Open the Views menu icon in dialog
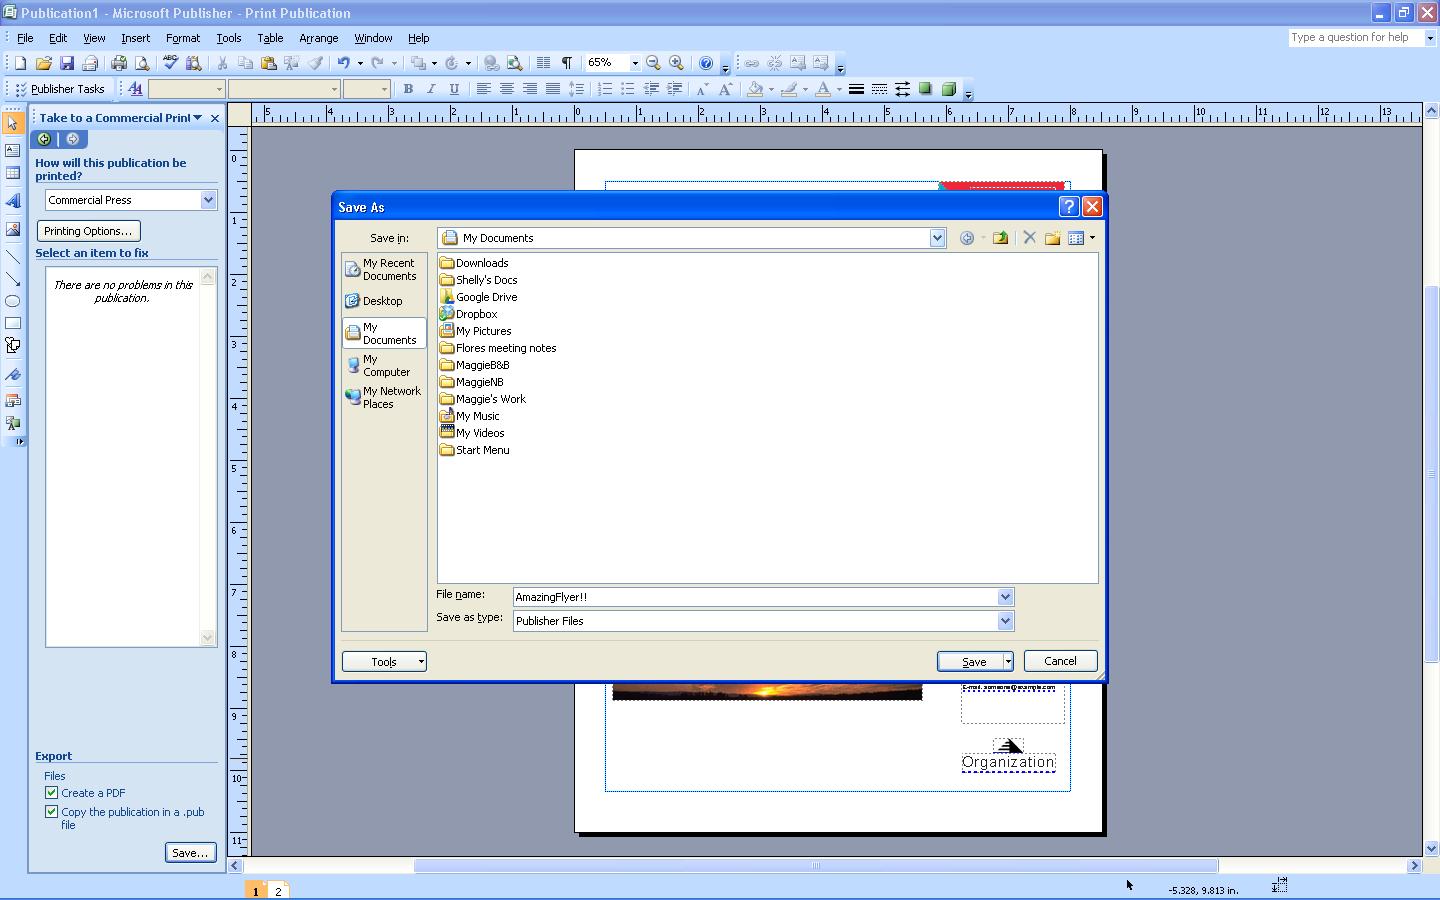The height and width of the screenshot is (900, 1440). [x=1080, y=238]
